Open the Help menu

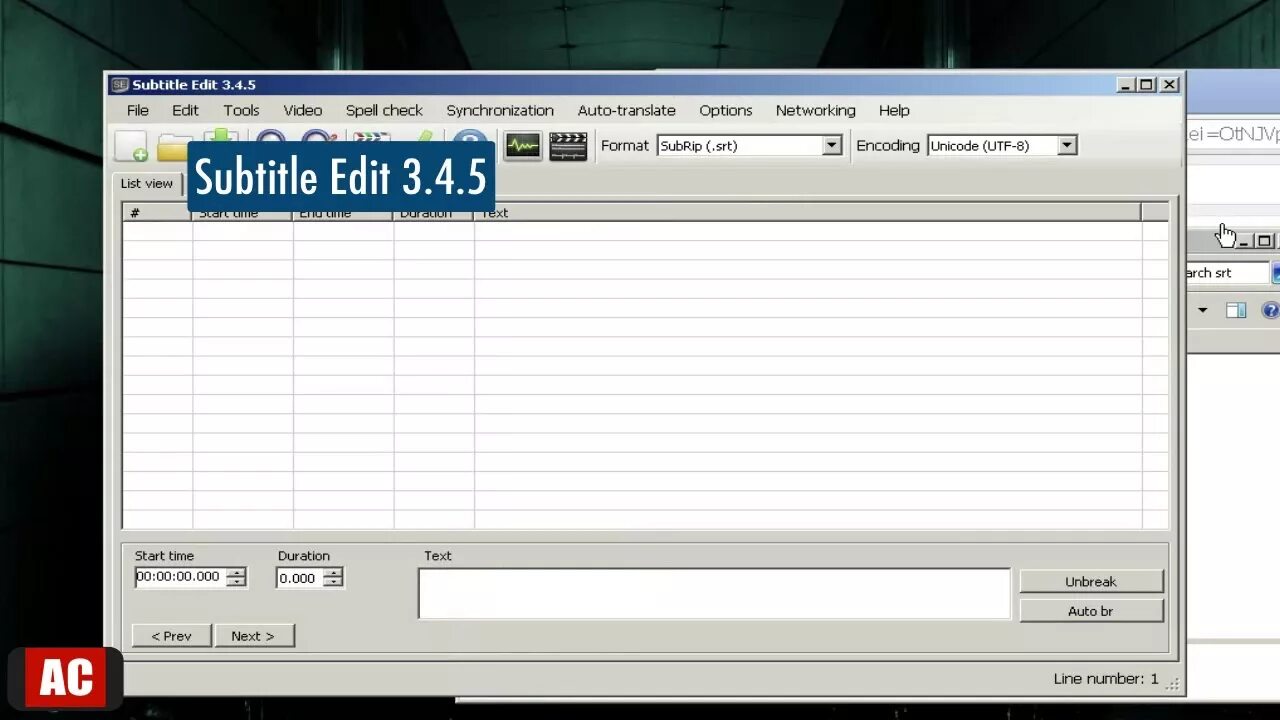click(894, 110)
